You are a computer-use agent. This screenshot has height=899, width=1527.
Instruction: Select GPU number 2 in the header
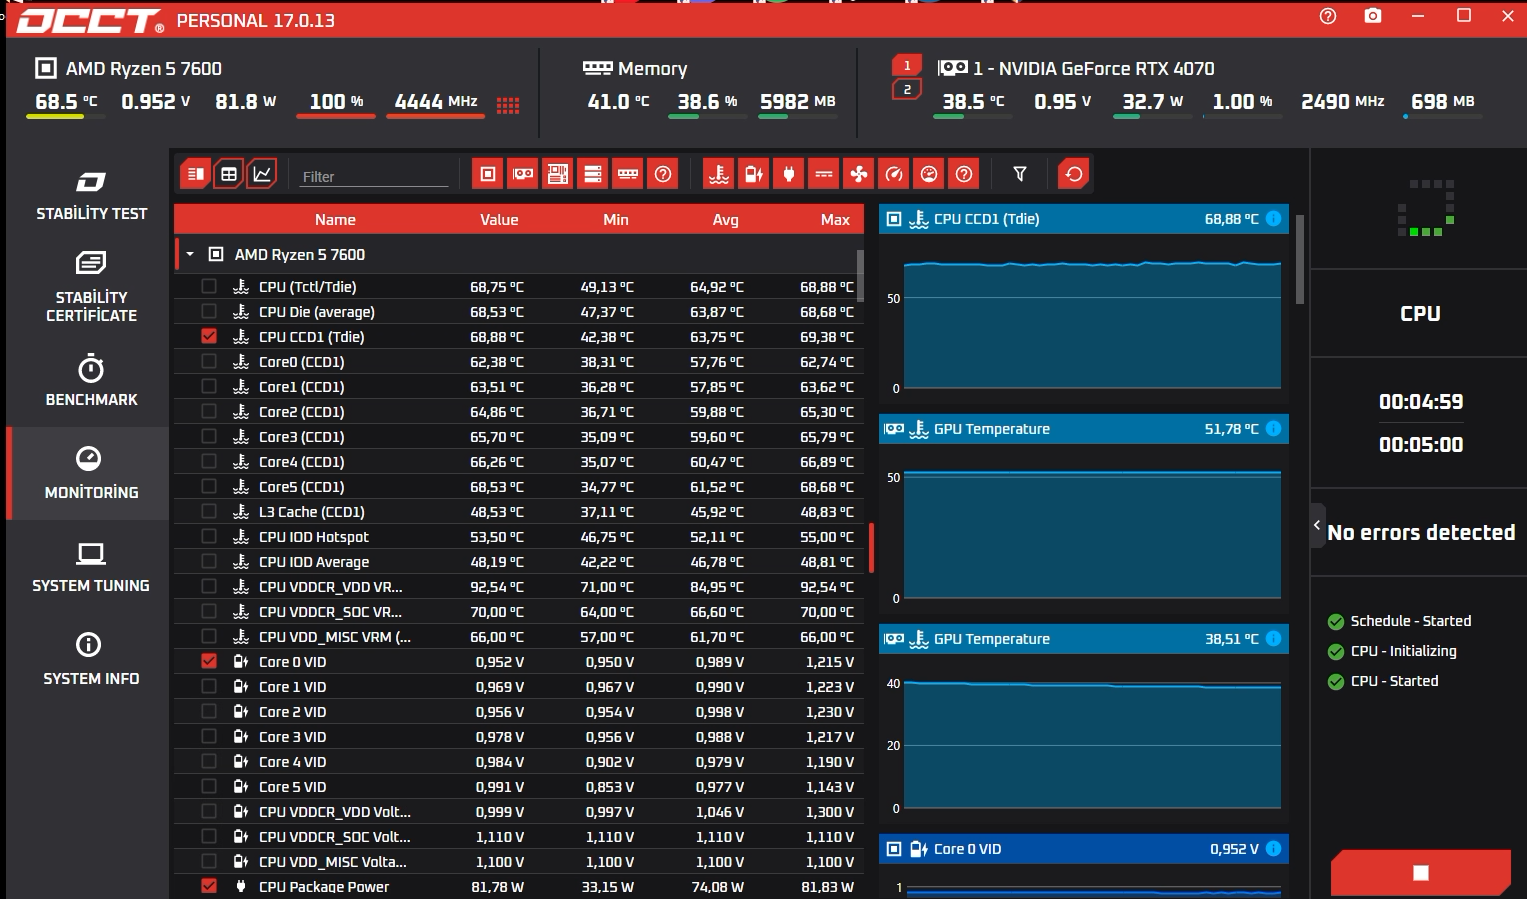tap(907, 90)
